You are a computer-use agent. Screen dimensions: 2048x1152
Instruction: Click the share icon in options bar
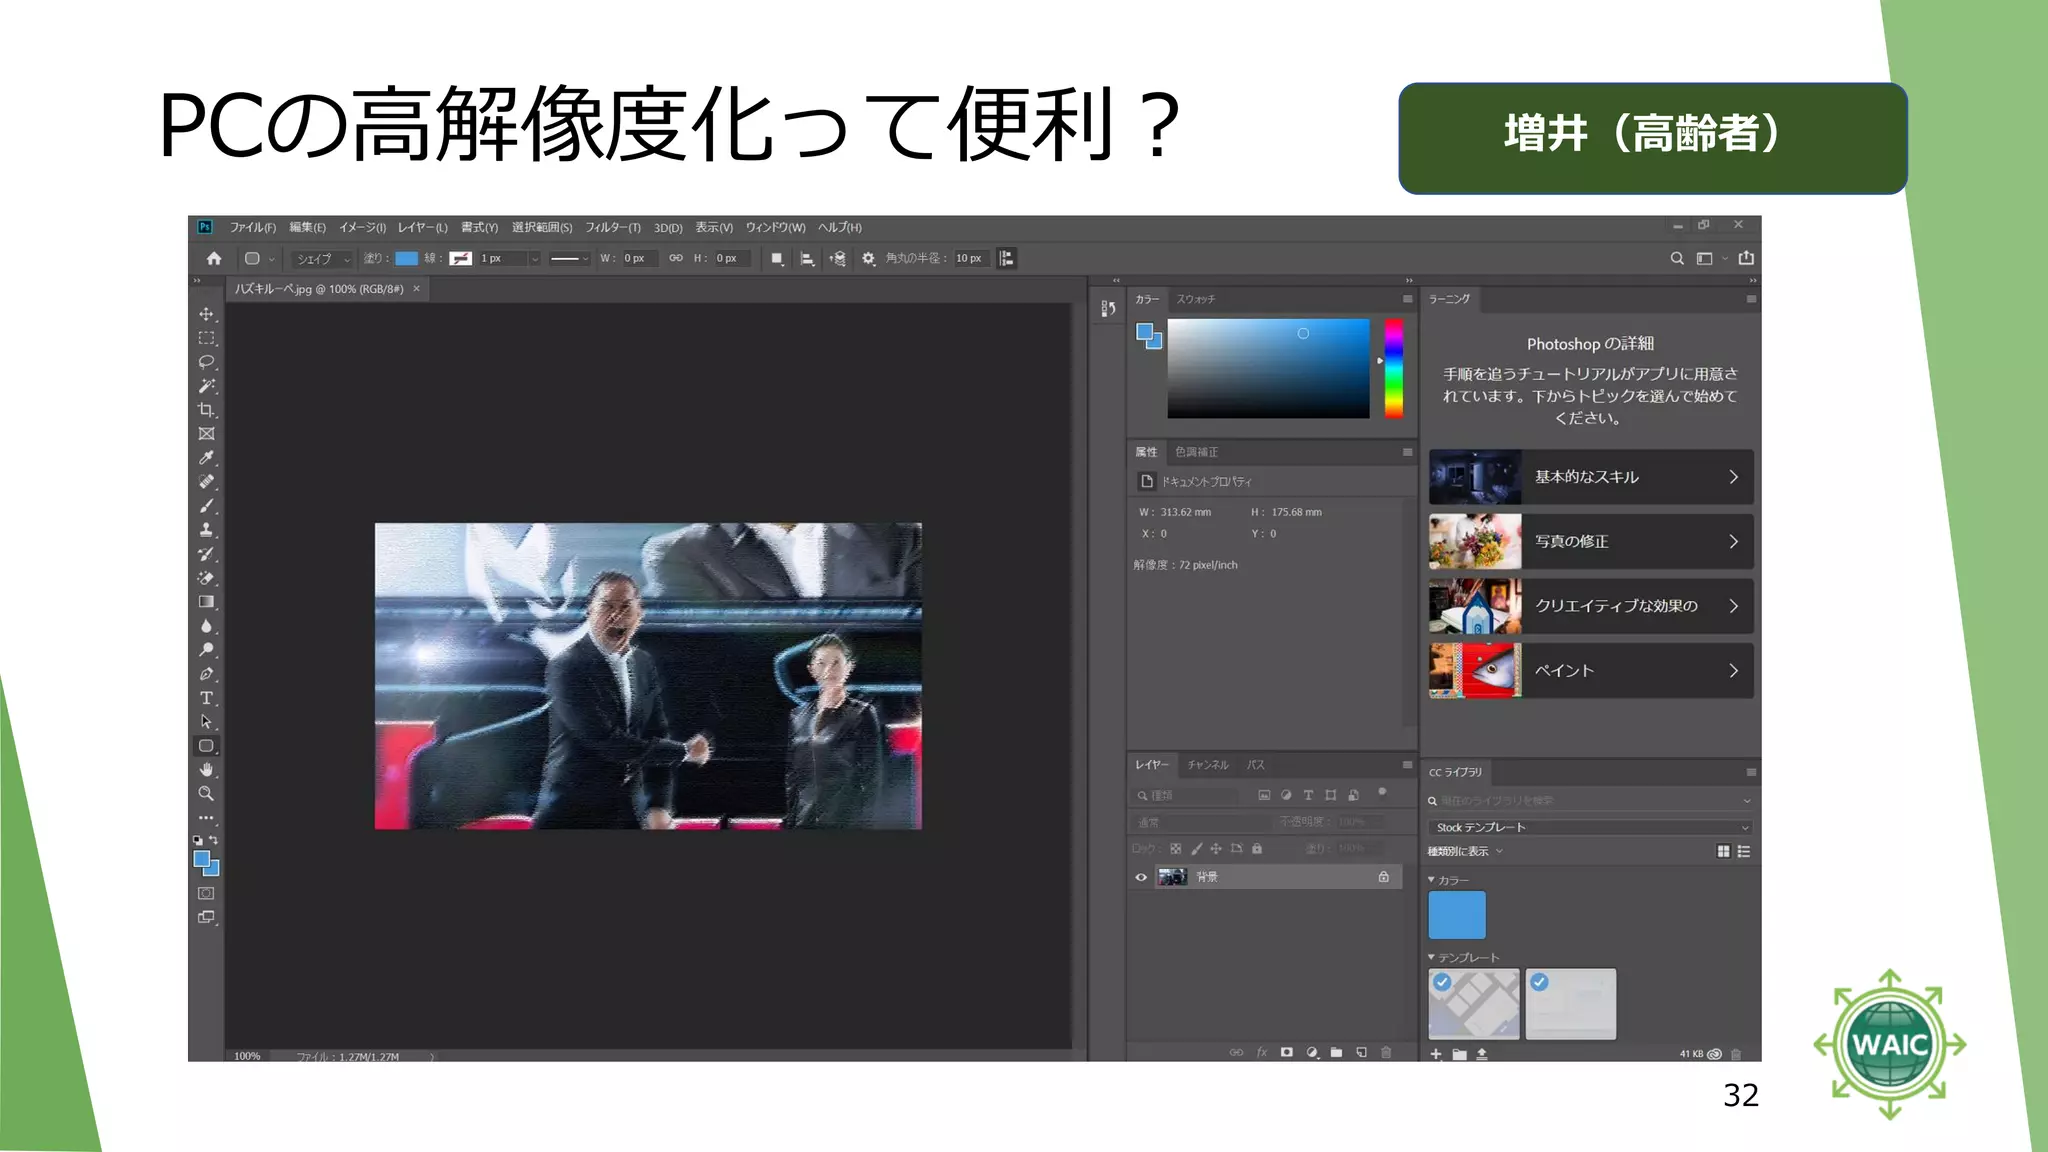[x=1746, y=258]
